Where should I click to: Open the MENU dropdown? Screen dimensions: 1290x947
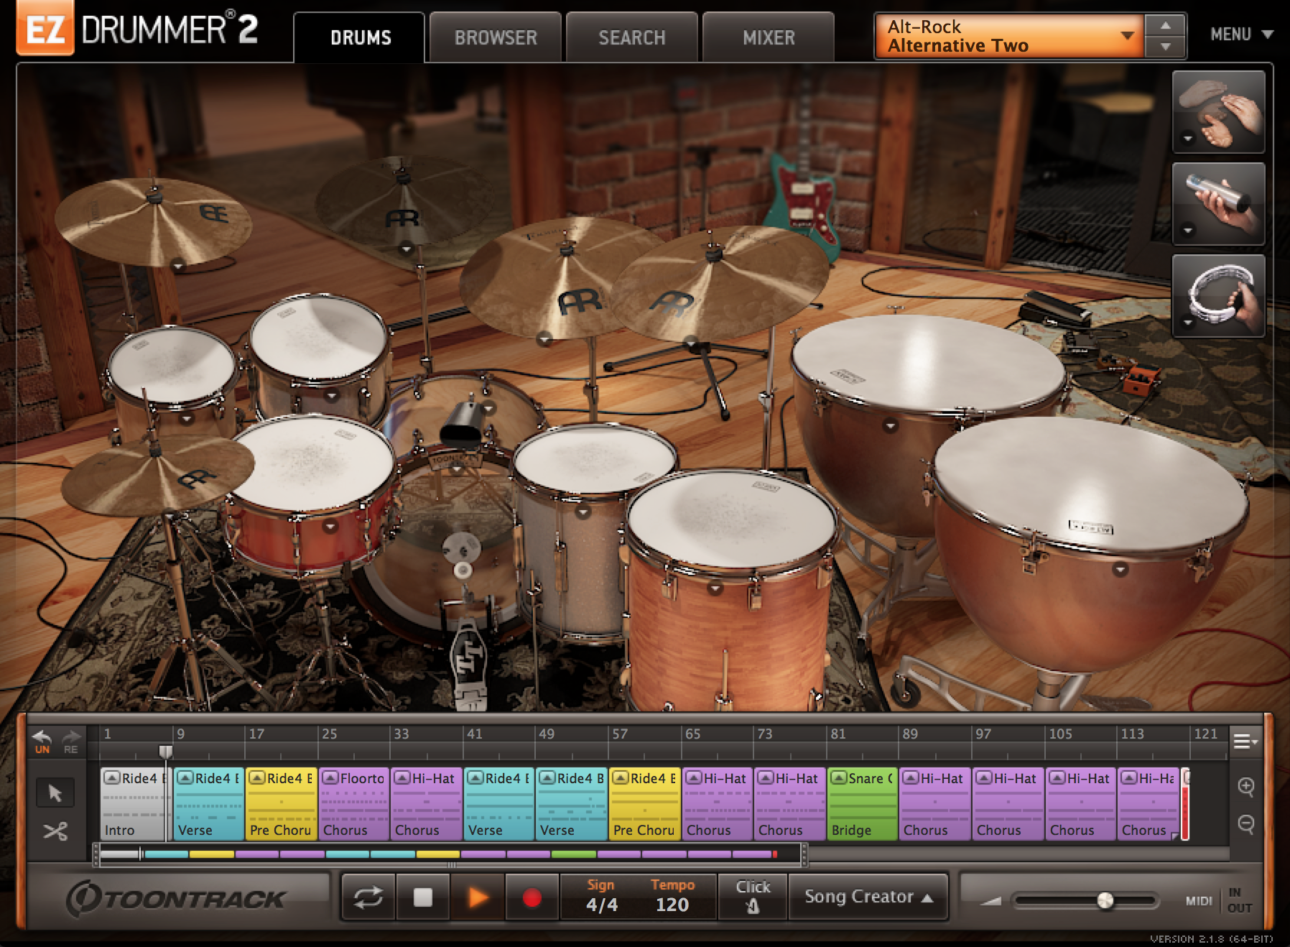coord(1240,33)
